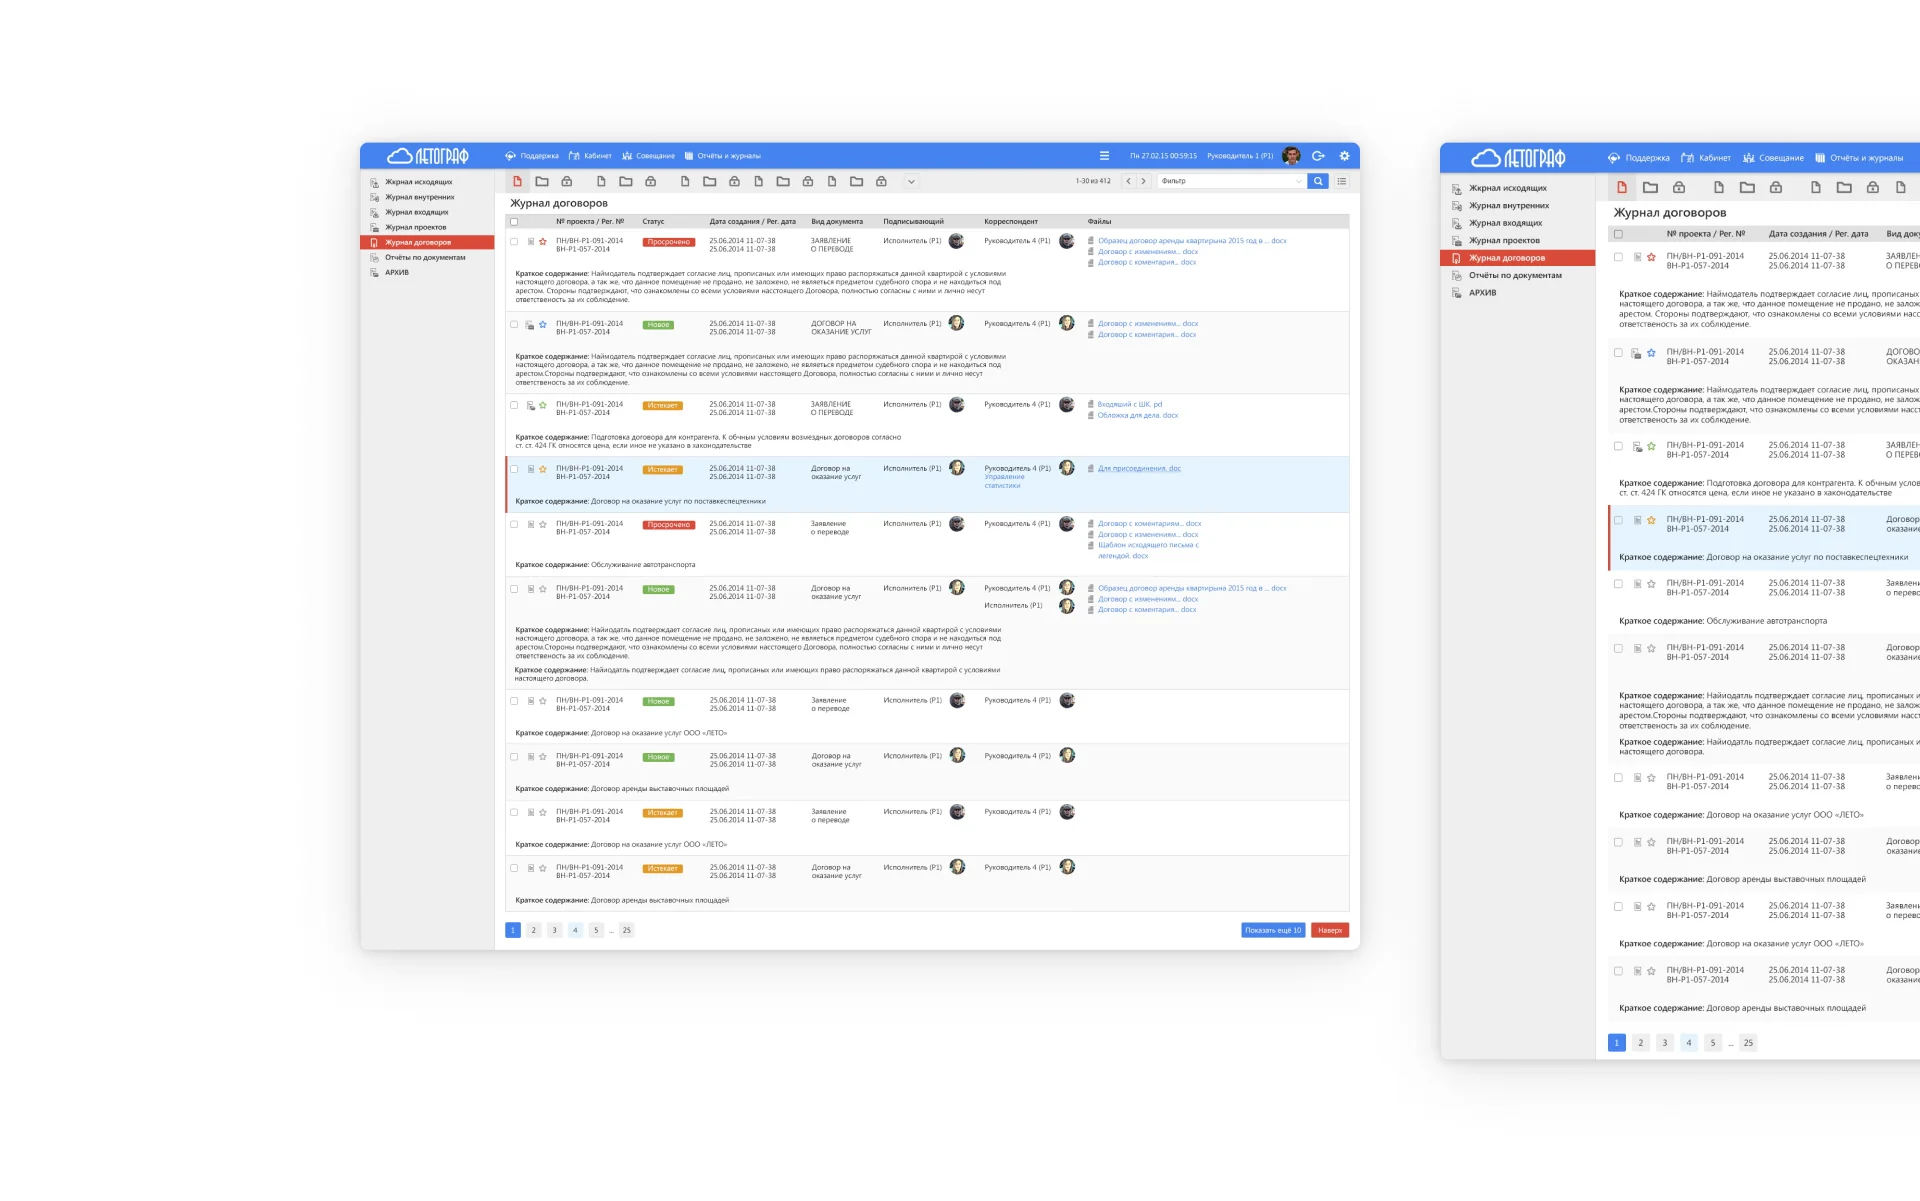Image resolution: width=1920 pixels, height=1201 pixels.
Task: Star the ДОГОВОР НА ОКАЗАНИЕ УСЛУГ row
Action: pos(543,324)
